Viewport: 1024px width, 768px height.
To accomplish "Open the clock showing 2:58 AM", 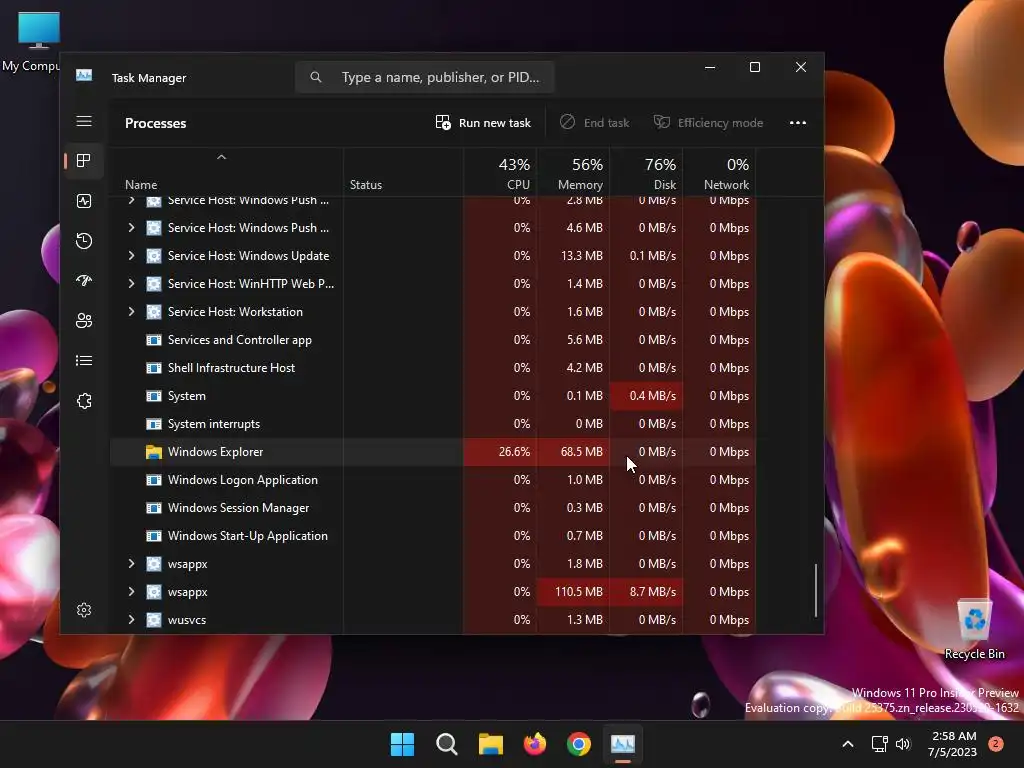I will (953, 744).
